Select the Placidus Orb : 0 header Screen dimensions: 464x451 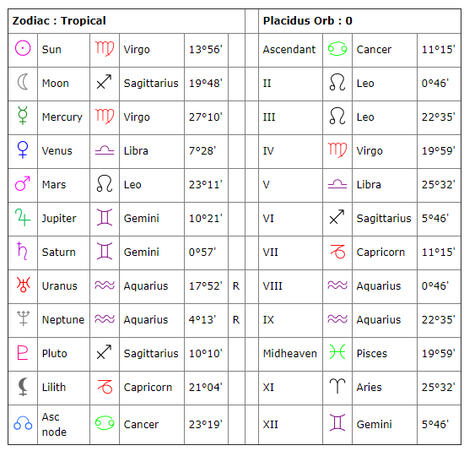[307, 21]
